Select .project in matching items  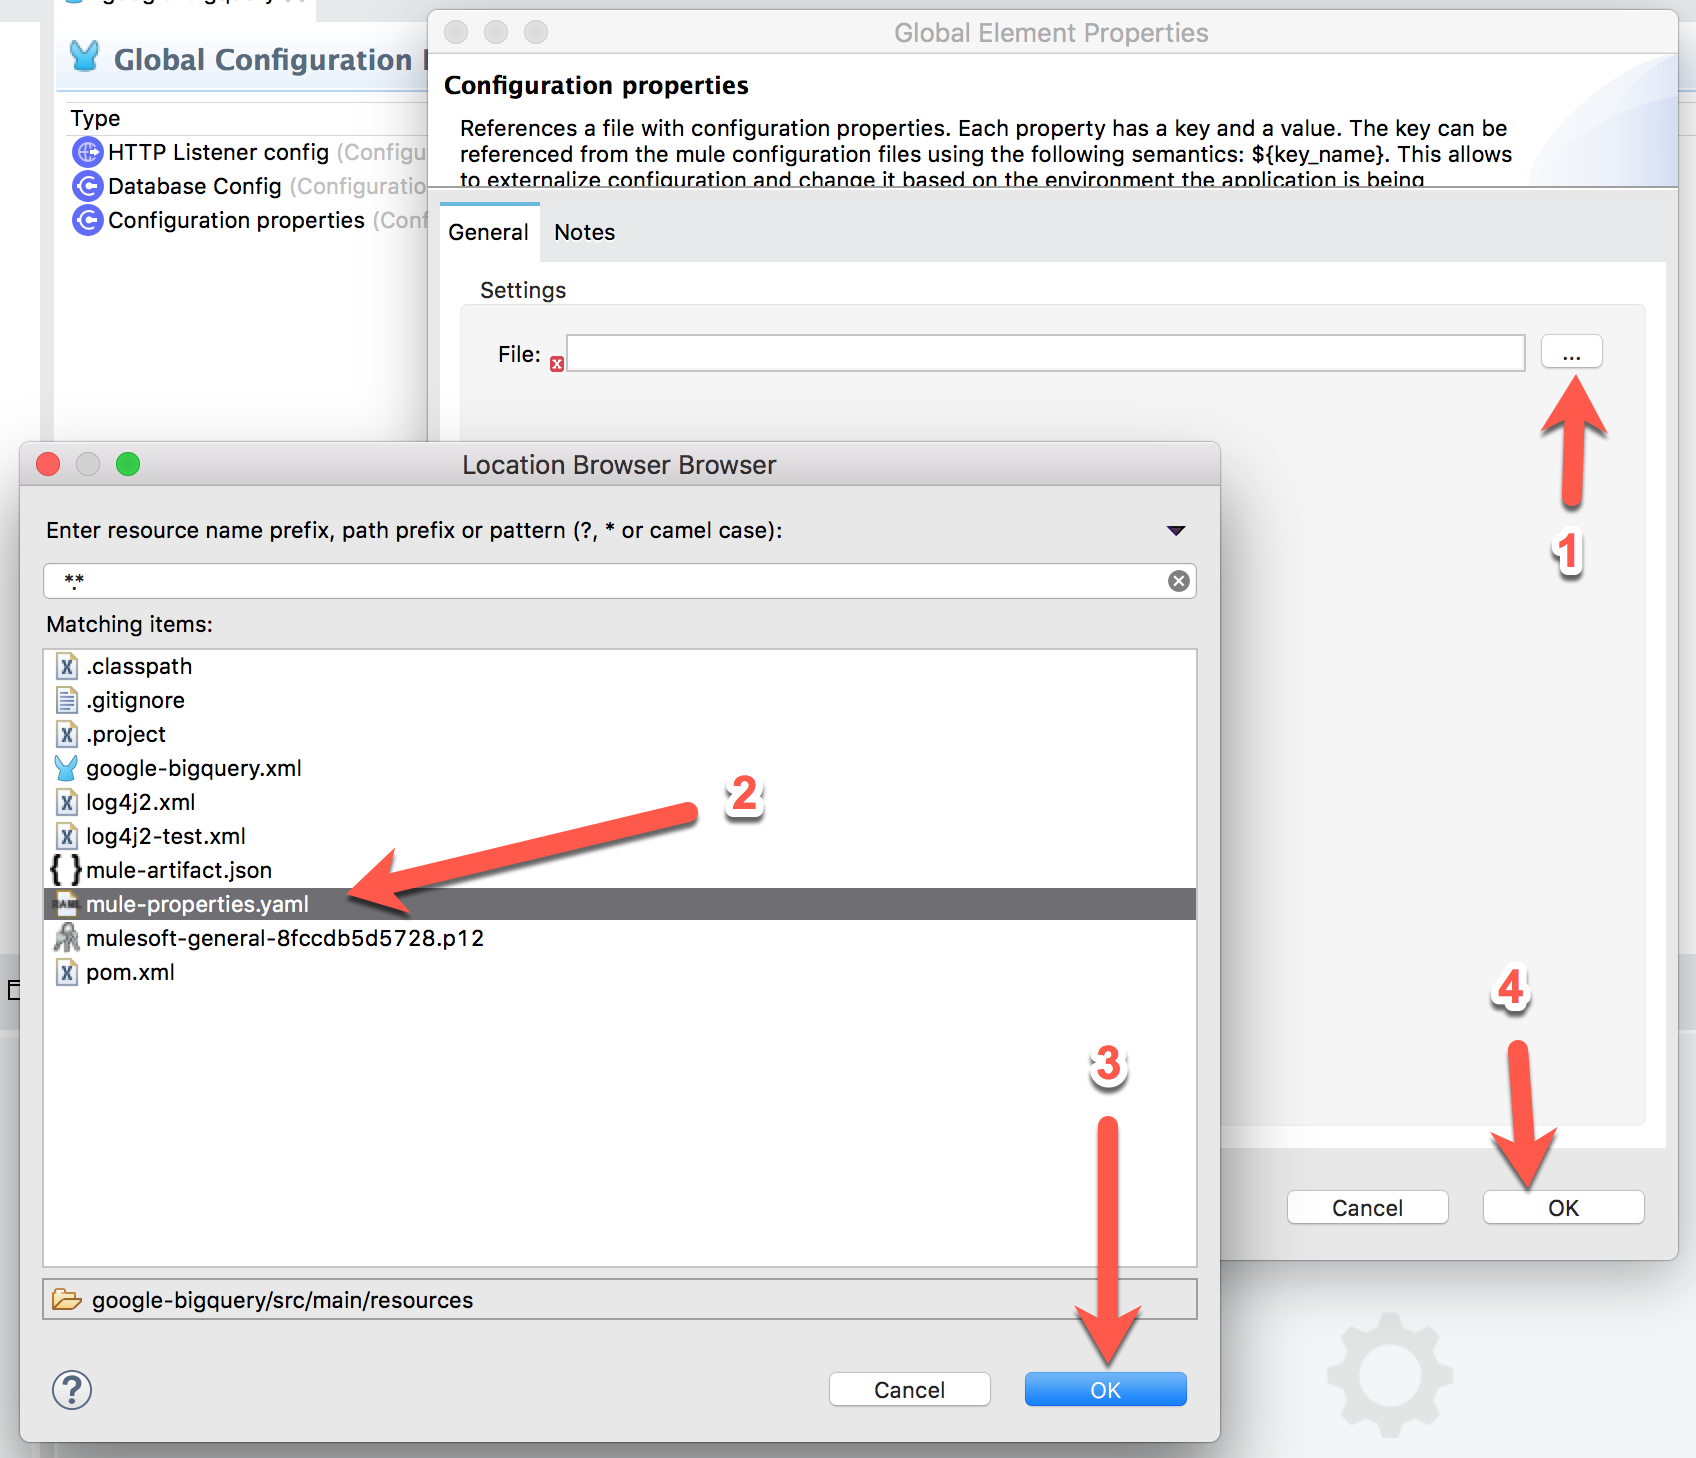tap(620, 734)
